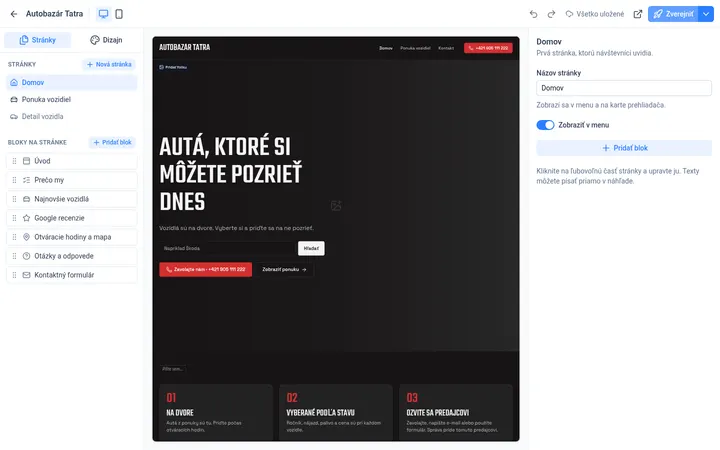The width and height of the screenshot is (720, 450).
Task: Grab the drag handle of the Úvod block
Action: tap(14, 161)
